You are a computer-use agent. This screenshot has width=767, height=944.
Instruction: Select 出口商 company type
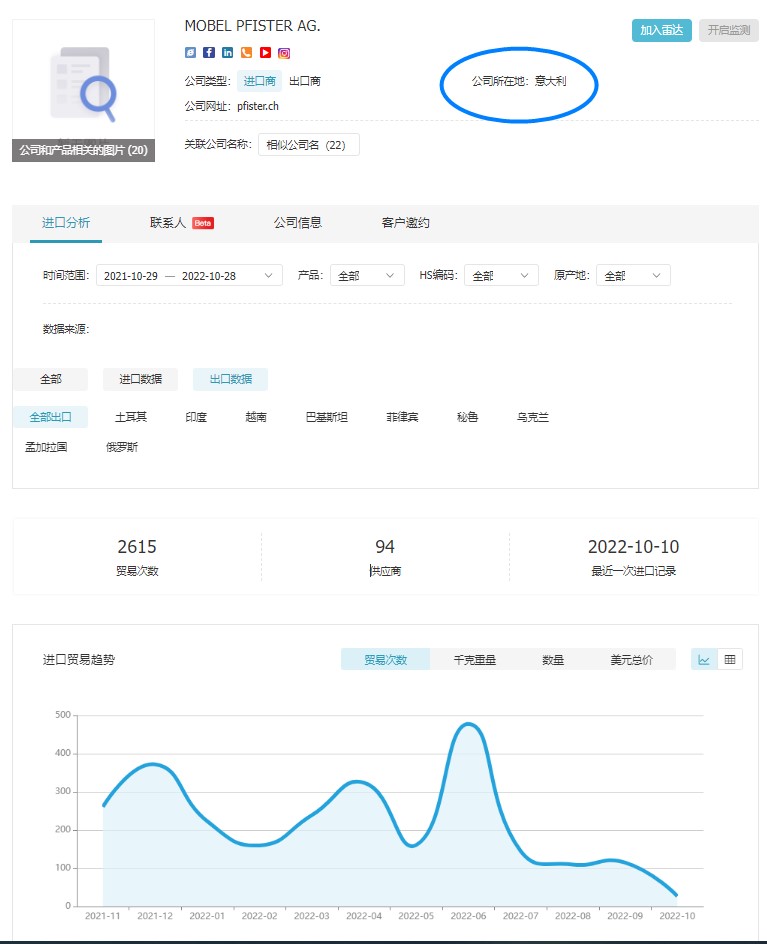tap(305, 81)
